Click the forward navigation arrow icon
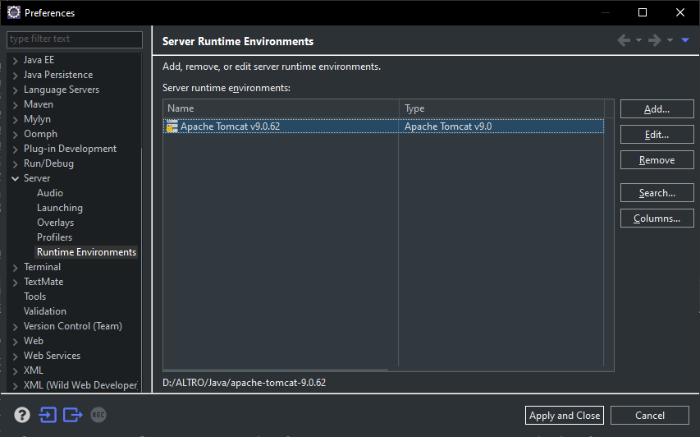The image size is (700, 437). pos(654,40)
